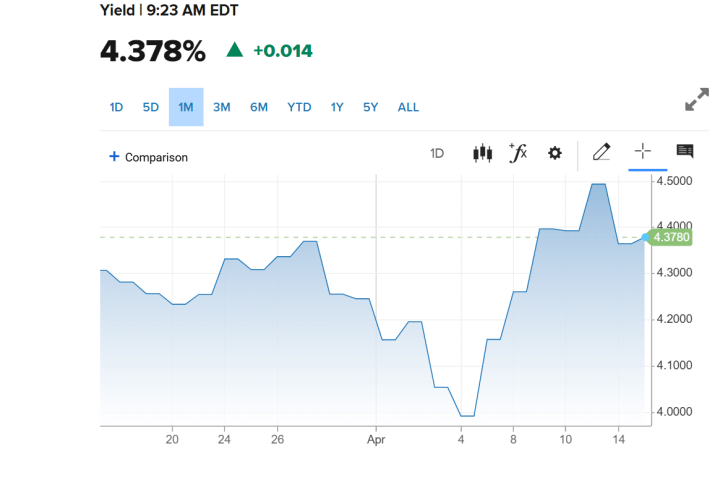Open the candlestick chart type selector
The width and height of the screenshot is (720, 480).
[x=483, y=153]
